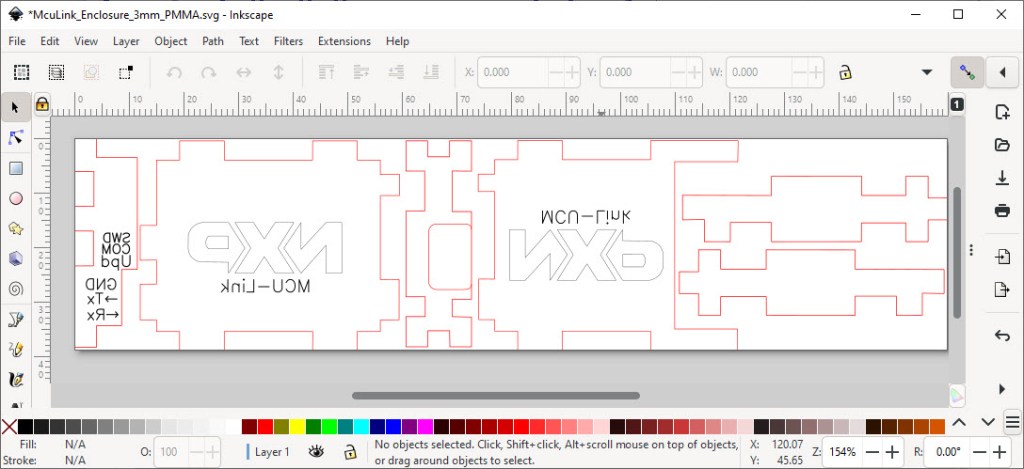This screenshot has width=1024, height=469.
Task: Open the Extensions menu
Action: point(344,41)
